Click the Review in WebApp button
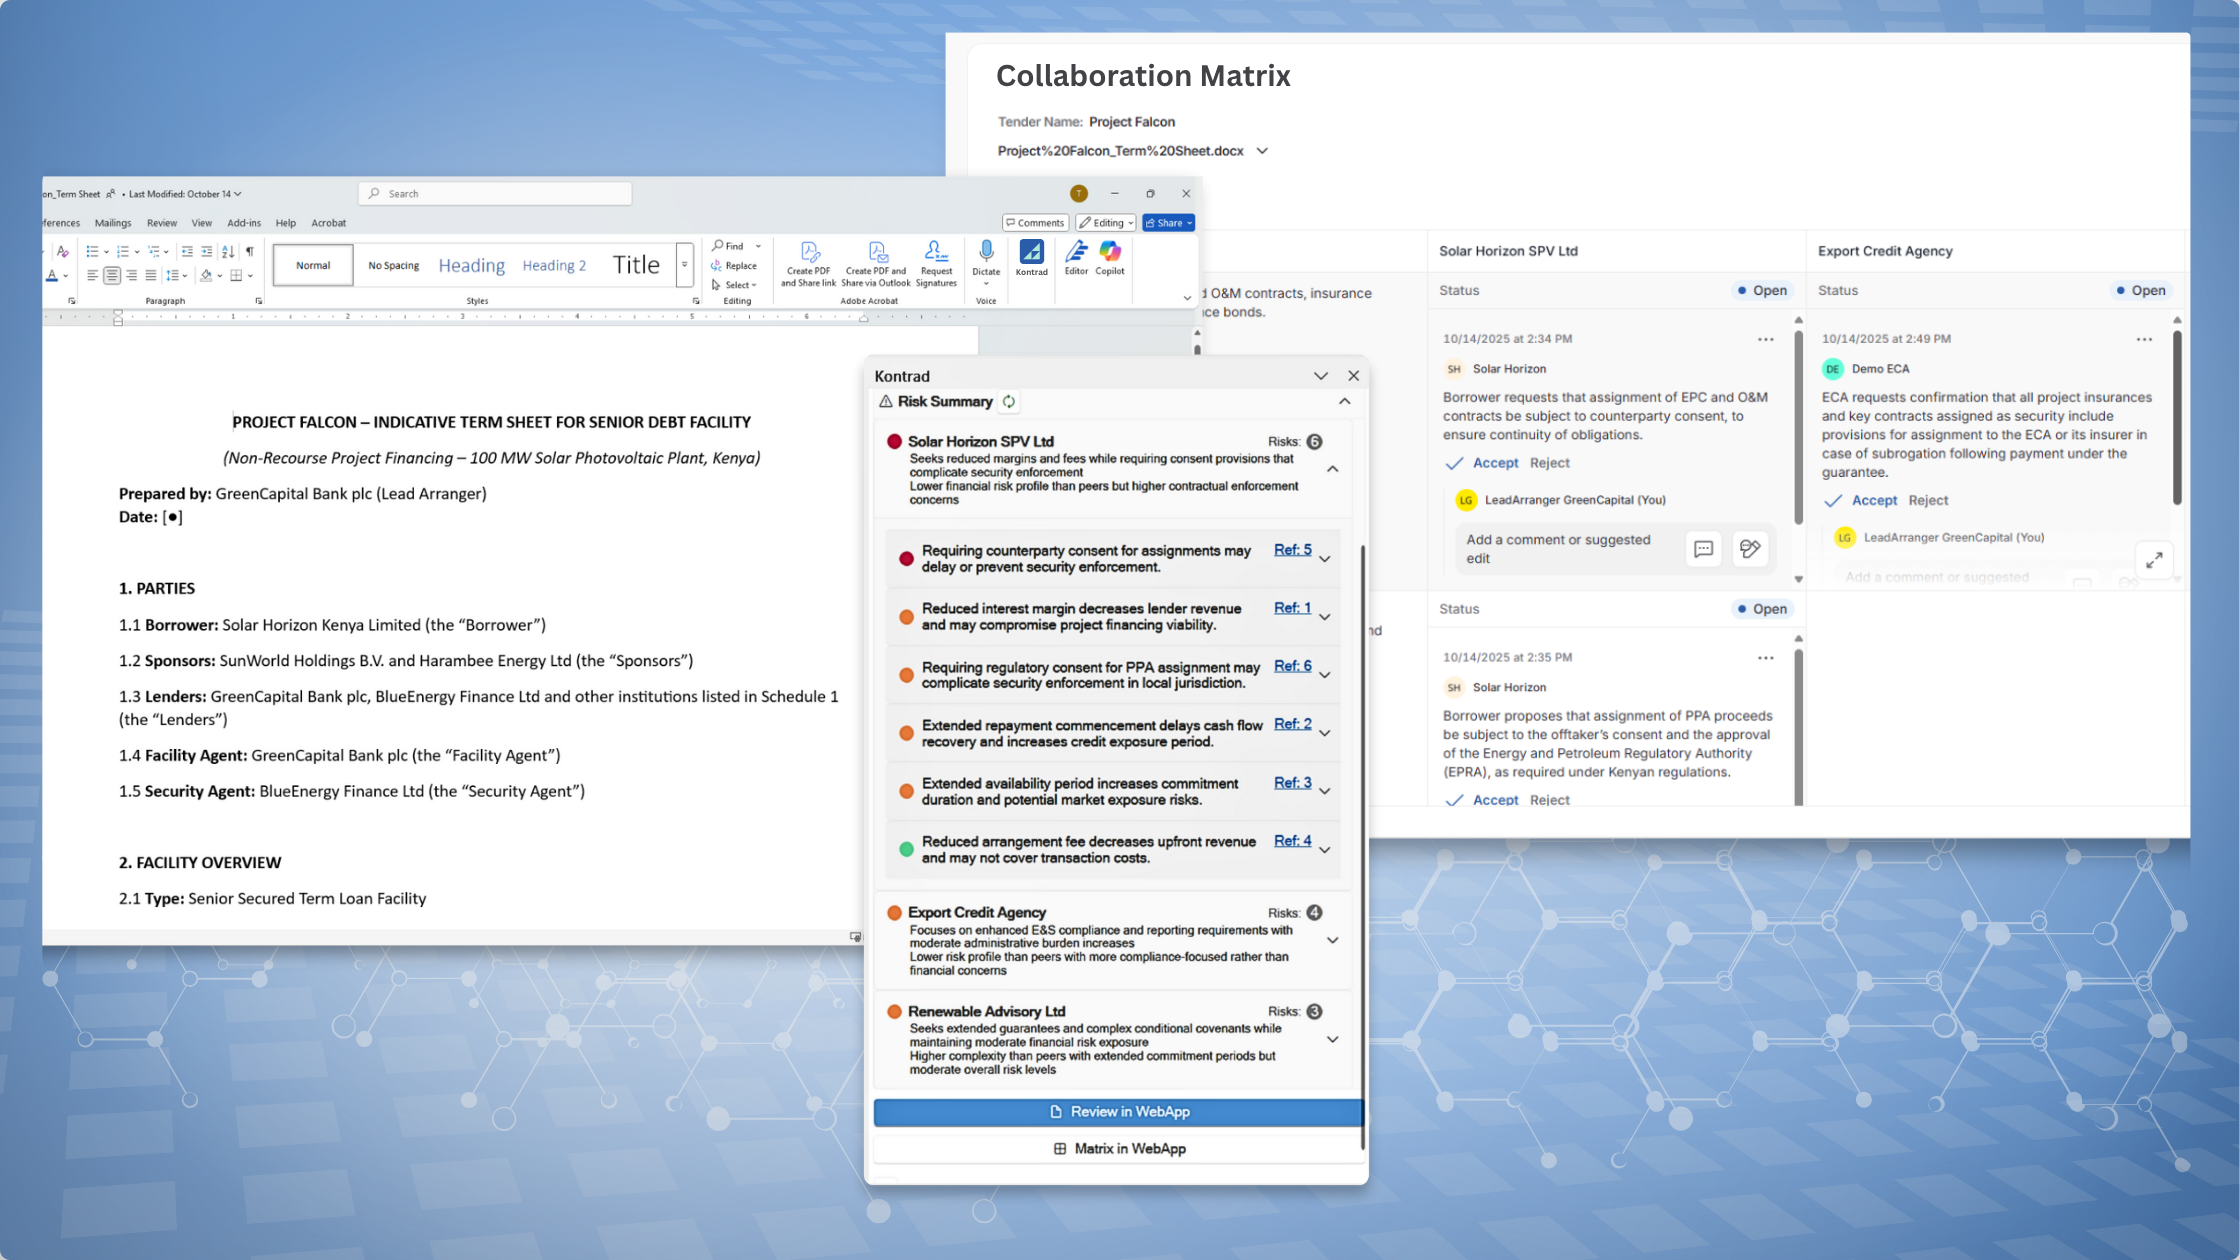Screen dimensions: 2240x1260 tap(1118, 1112)
